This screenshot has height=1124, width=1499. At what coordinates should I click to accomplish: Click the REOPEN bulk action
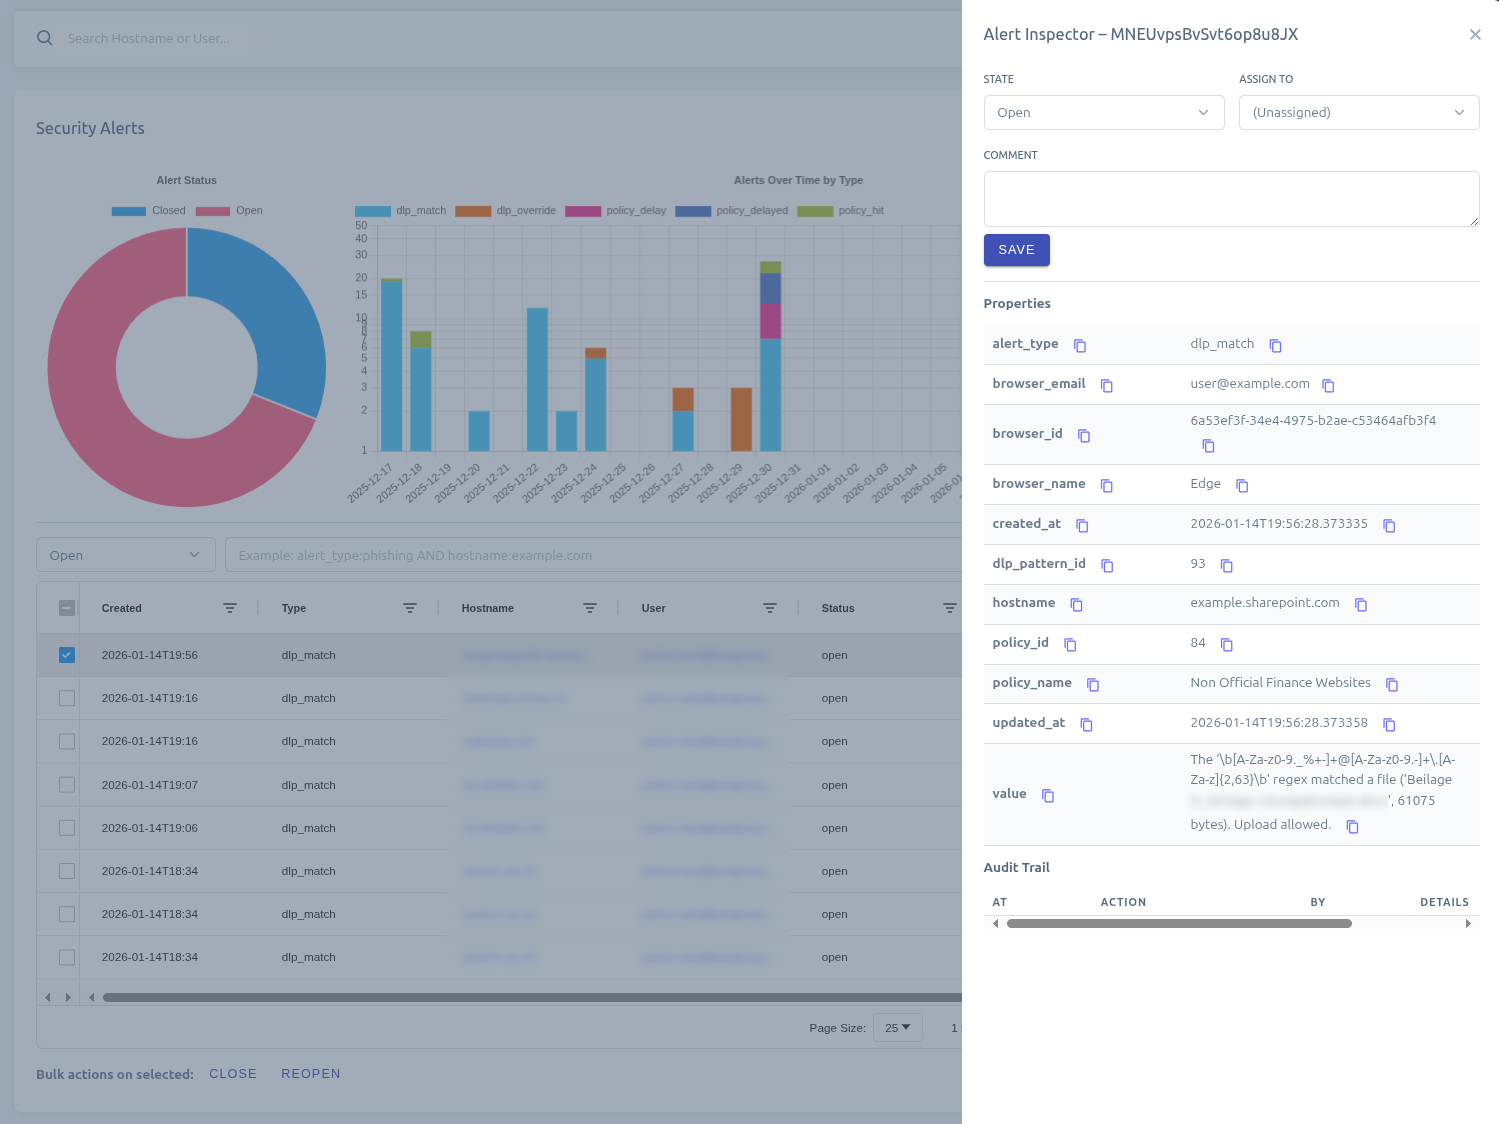coord(311,1074)
